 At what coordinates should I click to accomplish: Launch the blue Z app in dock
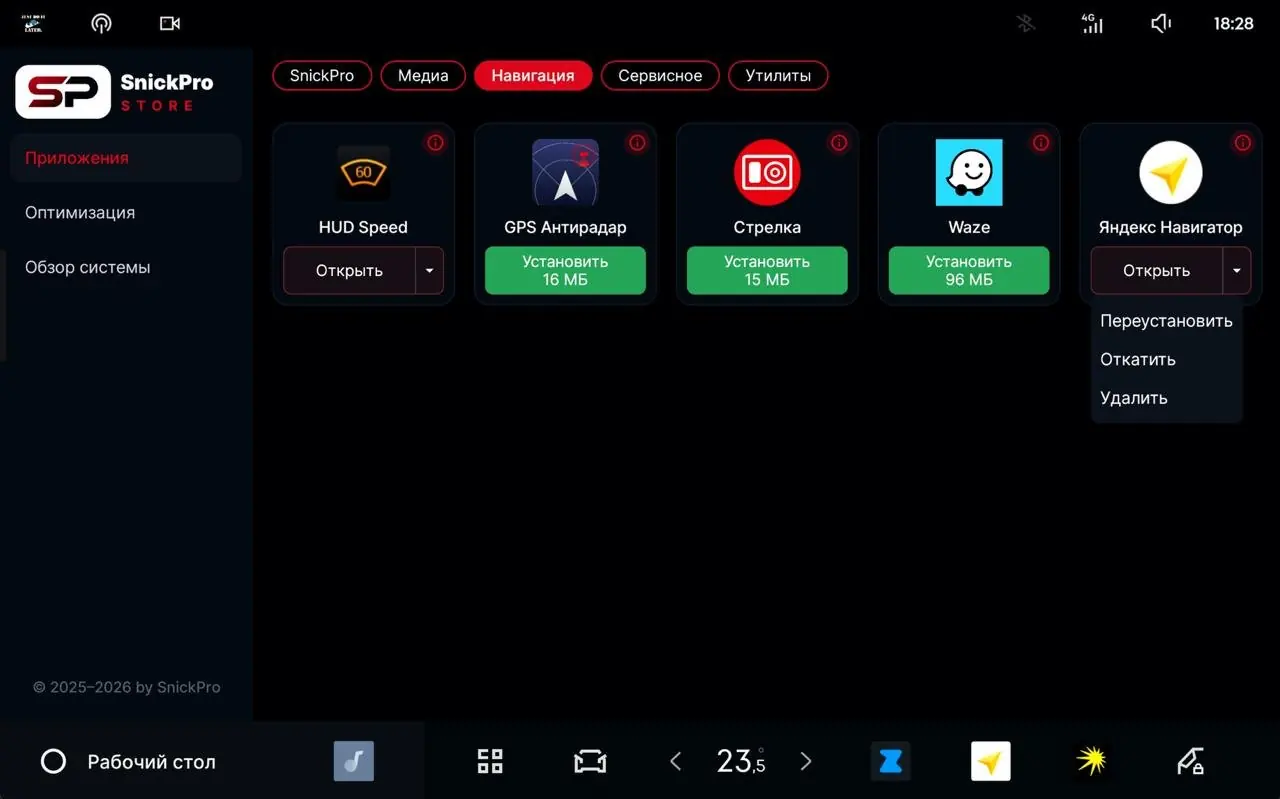(x=890, y=761)
